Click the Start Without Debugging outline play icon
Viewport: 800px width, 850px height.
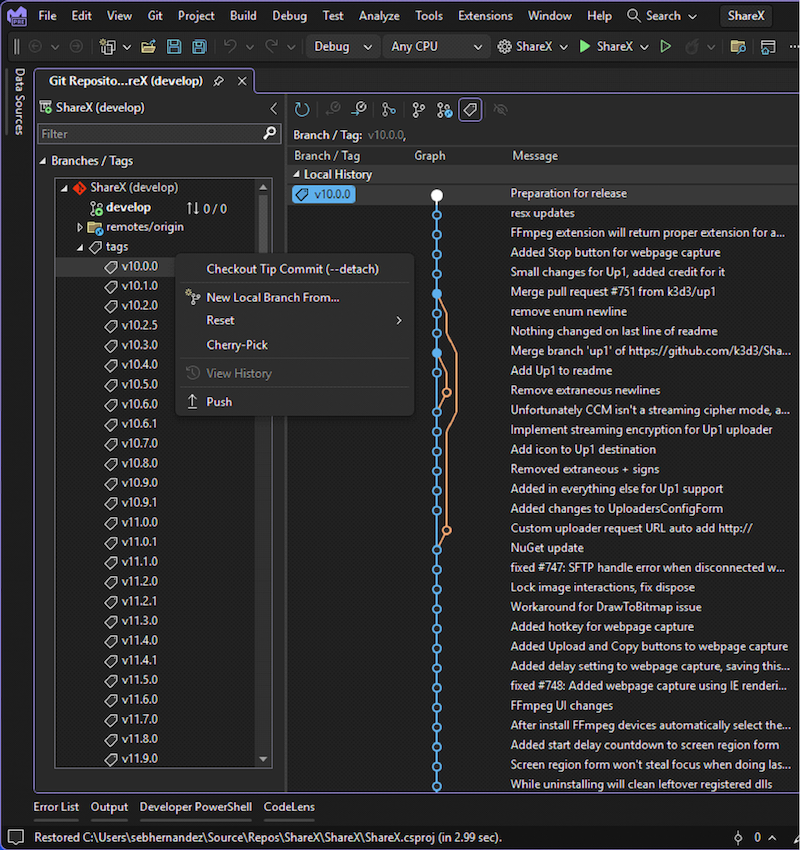[666, 47]
